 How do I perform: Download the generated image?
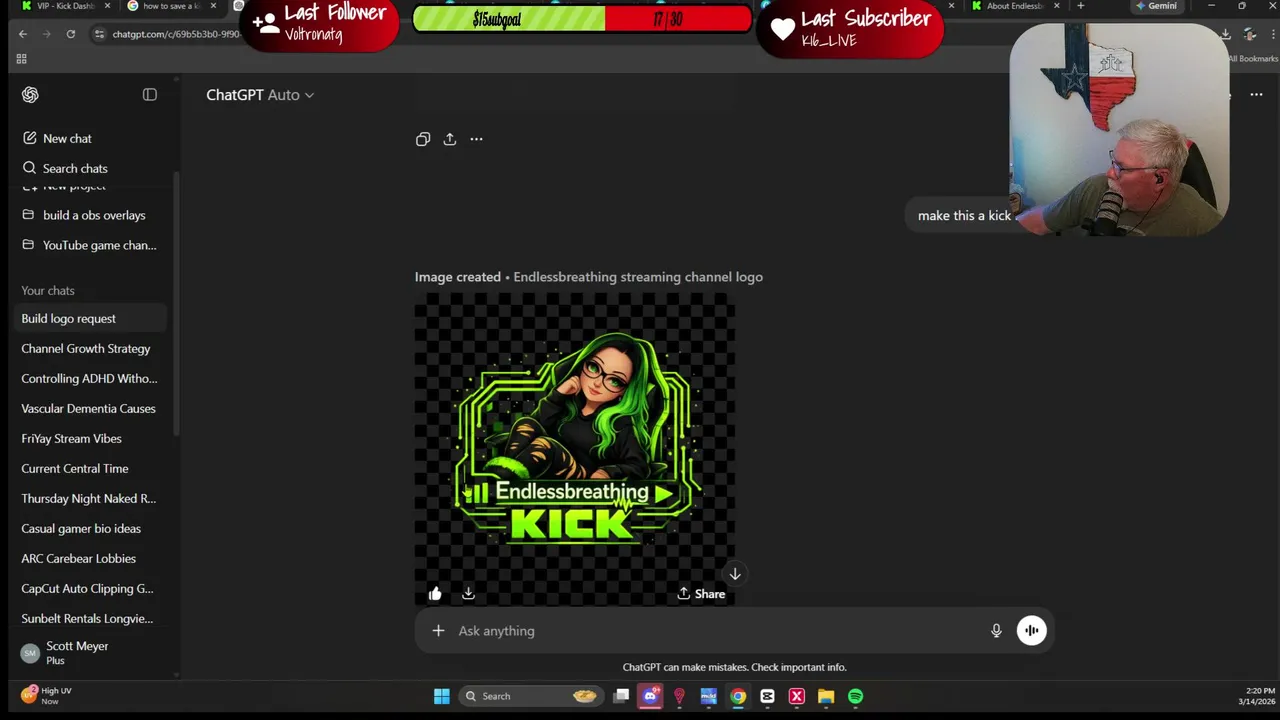(468, 594)
